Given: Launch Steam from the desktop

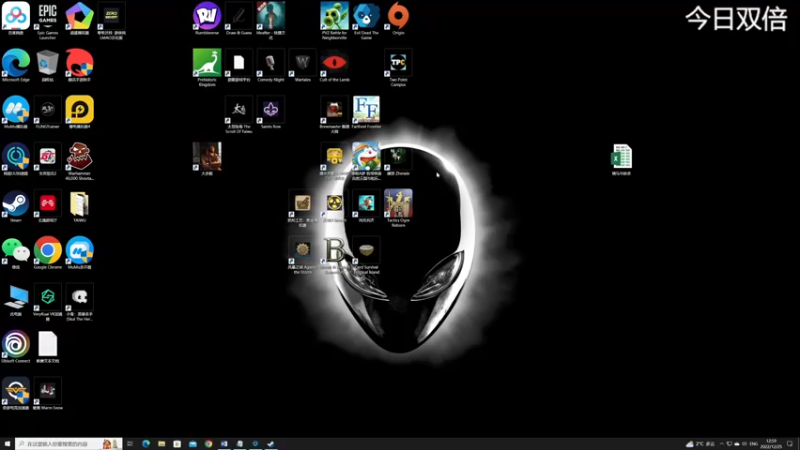Looking at the screenshot, I should 16,206.
